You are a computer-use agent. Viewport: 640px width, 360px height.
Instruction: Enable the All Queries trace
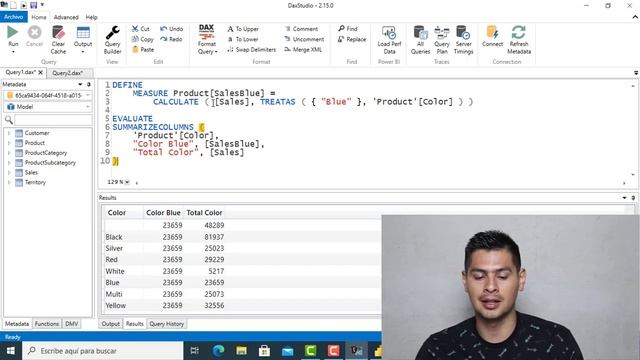click(x=420, y=40)
